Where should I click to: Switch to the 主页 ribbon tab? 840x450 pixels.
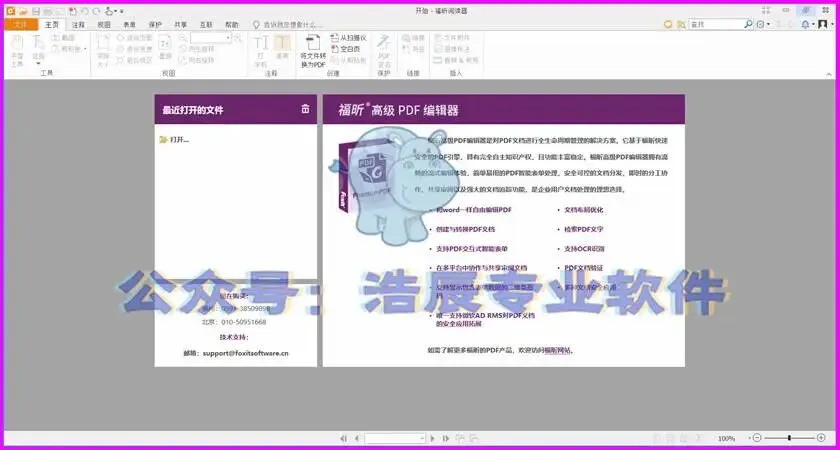pyautogui.click(x=52, y=25)
